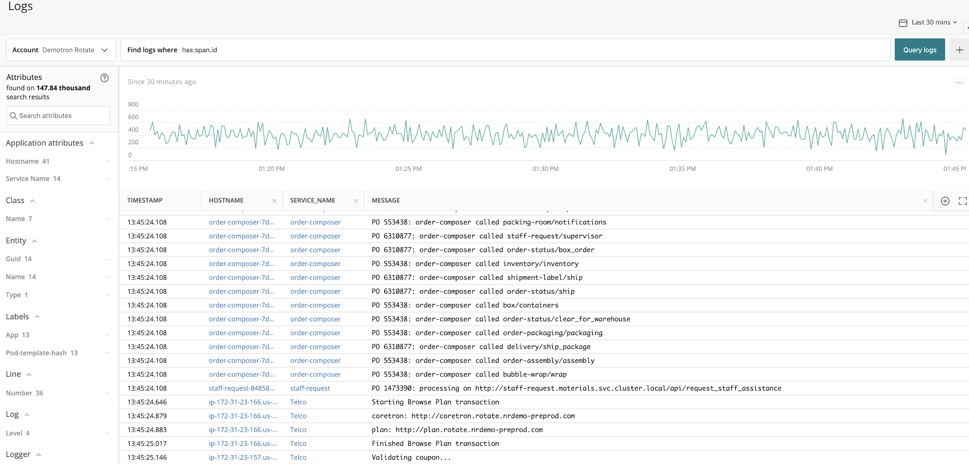Viewport: 969px width, 464px height.
Task: Select the Service Name 14 attribute
Action: pos(33,179)
